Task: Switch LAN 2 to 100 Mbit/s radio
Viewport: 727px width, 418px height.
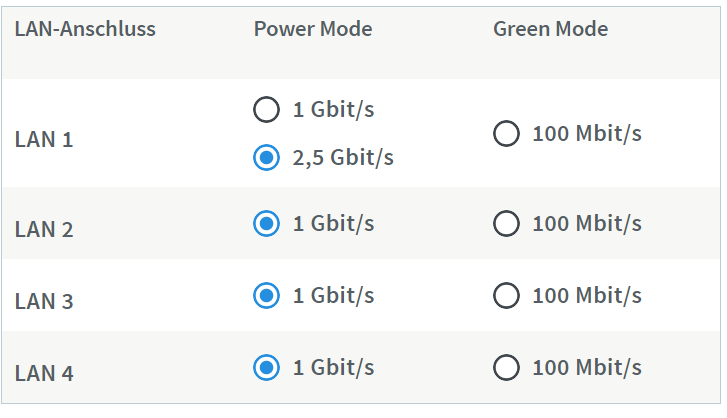Action: (506, 223)
